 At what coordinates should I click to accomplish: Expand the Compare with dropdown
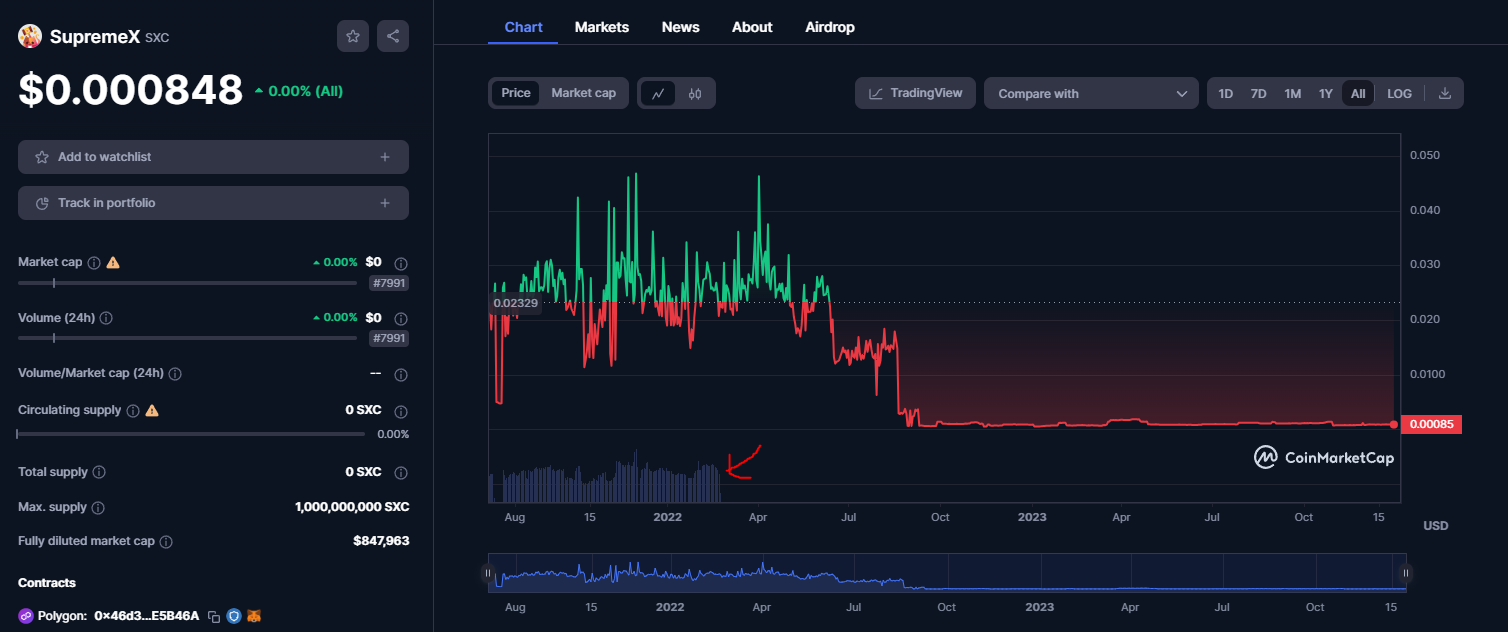click(x=1091, y=93)
